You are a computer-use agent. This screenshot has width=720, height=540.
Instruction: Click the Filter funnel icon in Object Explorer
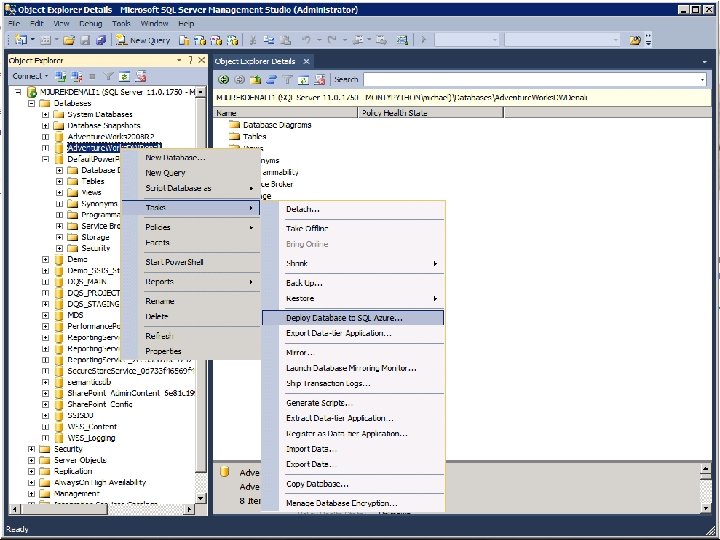[x=108, y=76]
